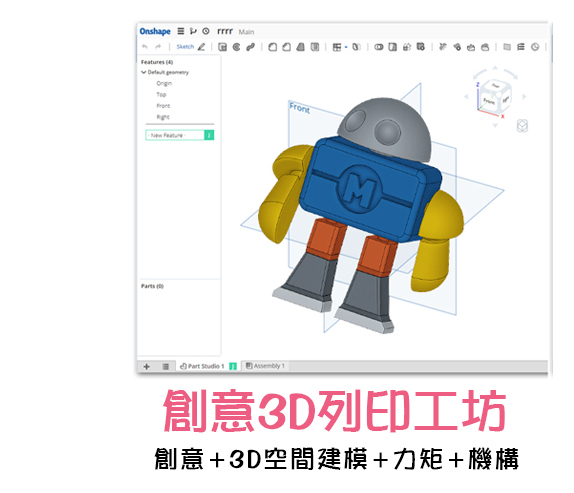Image resolution: width=574 pixels, height=493 pixels.
Task: Select the Fillet tool icon
Action: [x=272, y=47]
